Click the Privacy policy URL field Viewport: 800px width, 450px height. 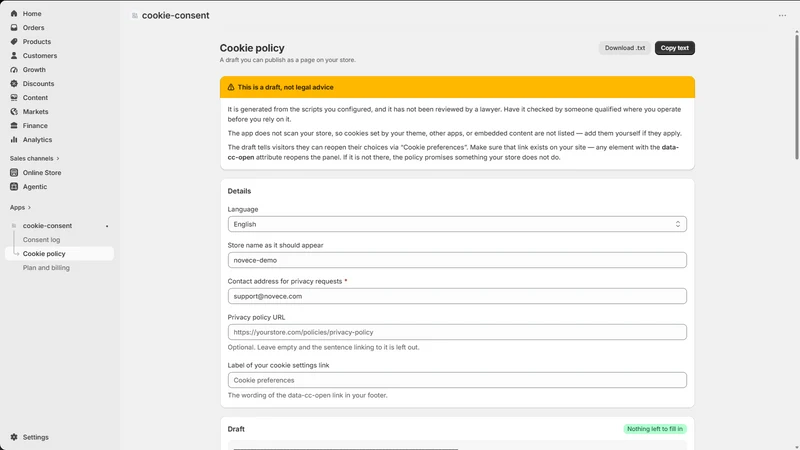[x=457, y=332]
